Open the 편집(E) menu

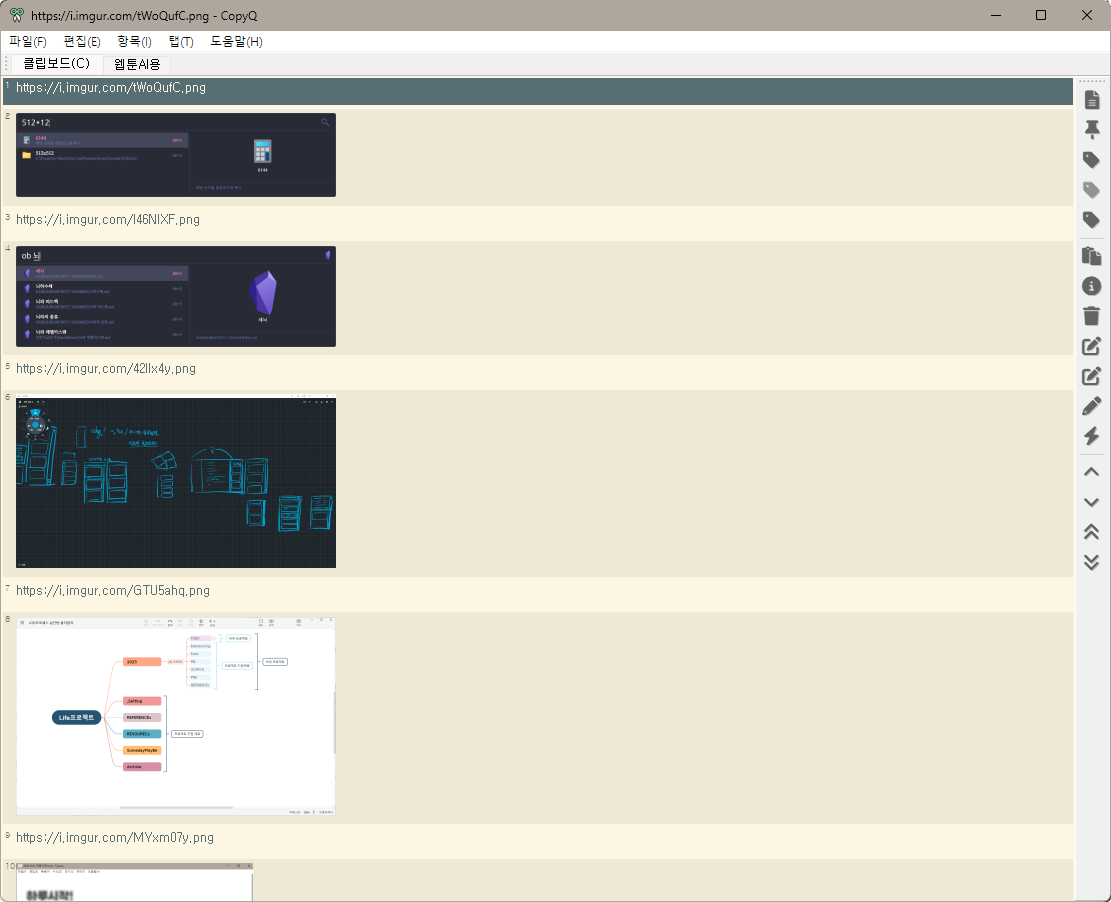81,42
